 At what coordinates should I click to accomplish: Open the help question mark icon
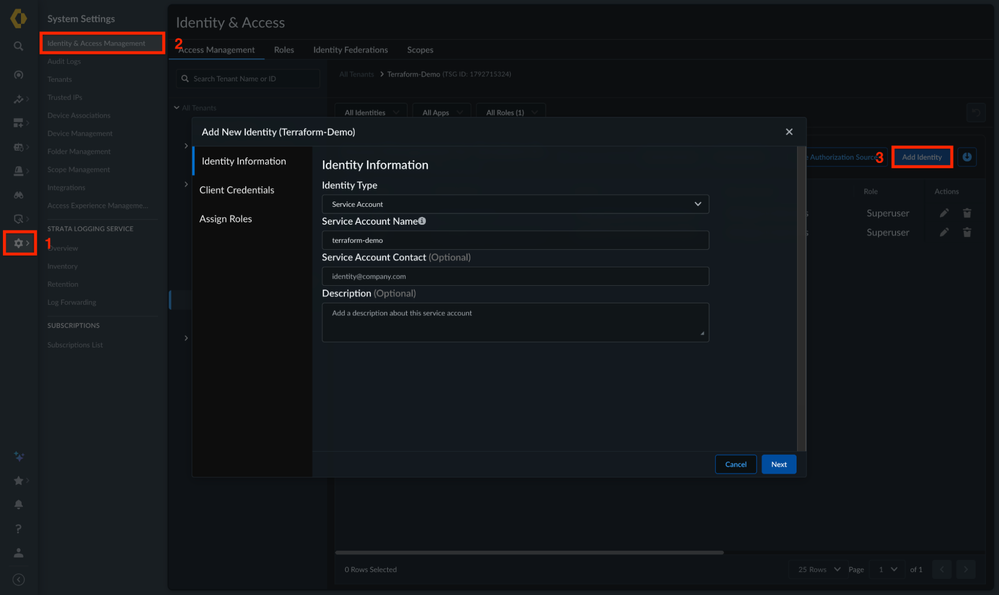point(18,529)
